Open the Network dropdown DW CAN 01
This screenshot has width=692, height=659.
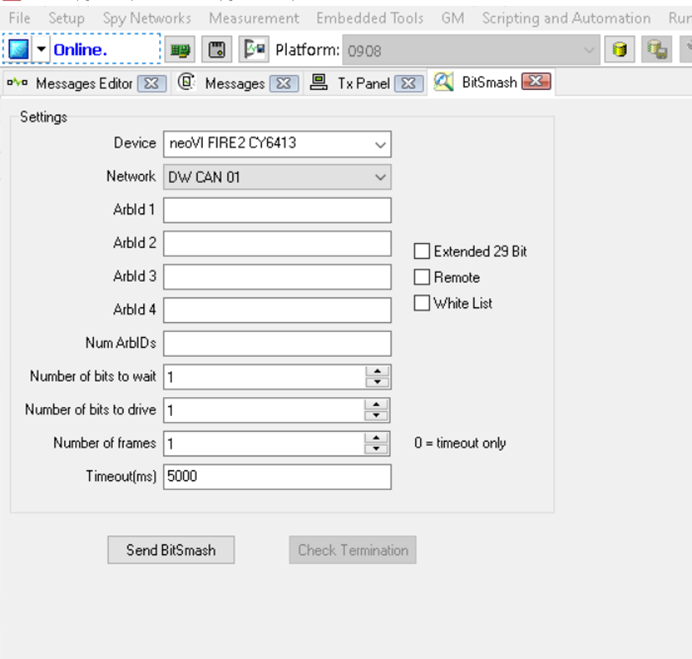click(x=277, y=177)
